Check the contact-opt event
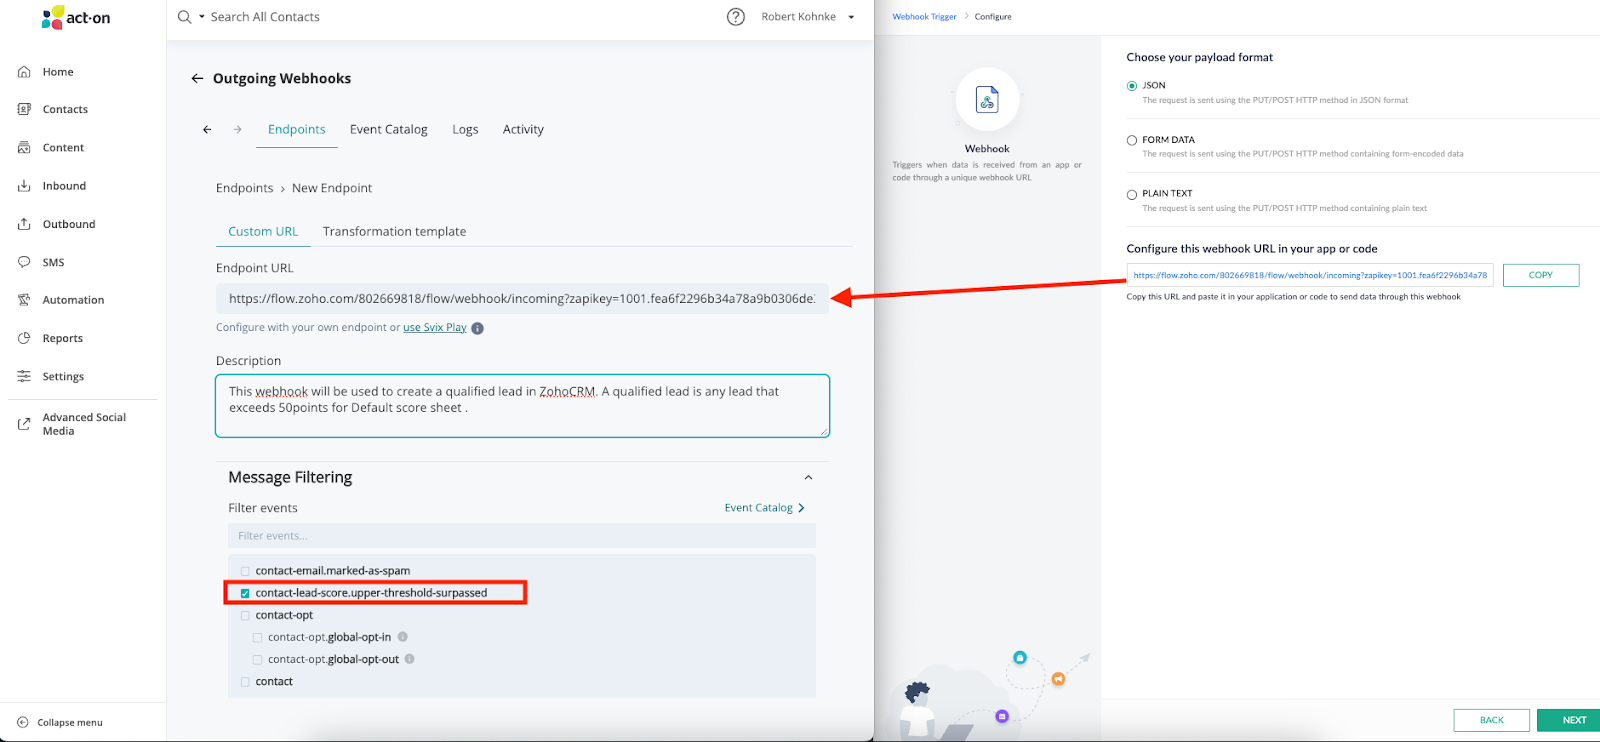This screenshot has height=742, width=1600. [245, 615]
